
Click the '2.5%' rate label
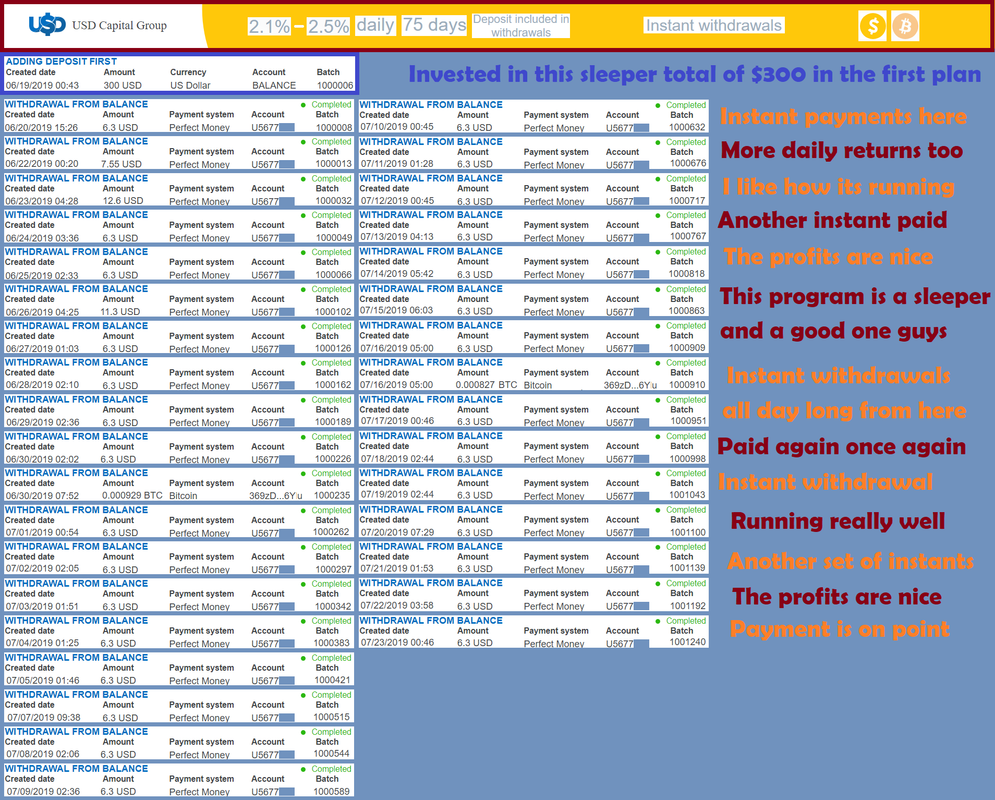pos(329,26)
